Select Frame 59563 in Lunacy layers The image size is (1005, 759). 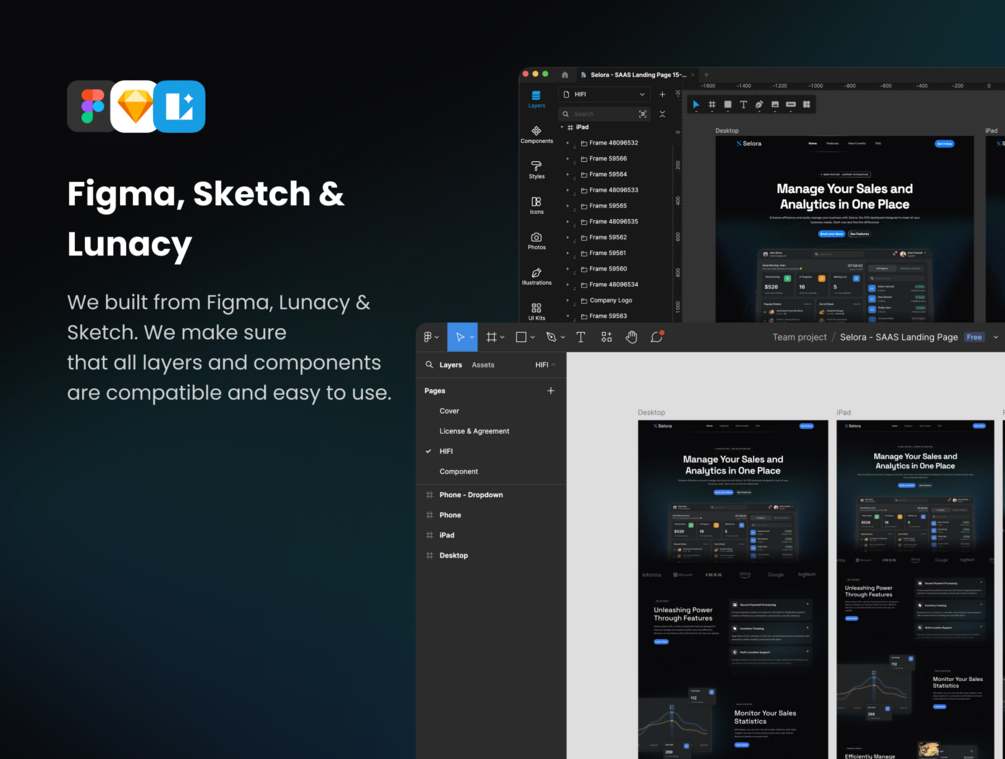pos(608,316)
